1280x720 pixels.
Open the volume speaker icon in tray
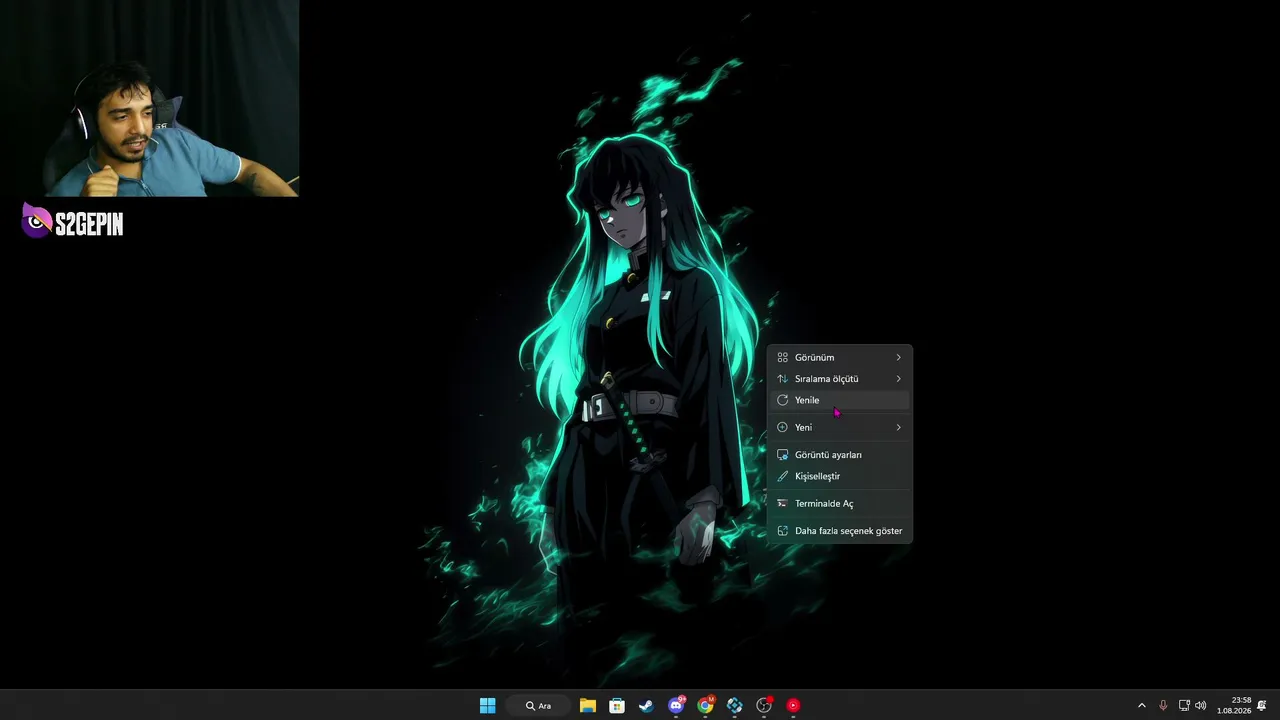point(1200,705)
